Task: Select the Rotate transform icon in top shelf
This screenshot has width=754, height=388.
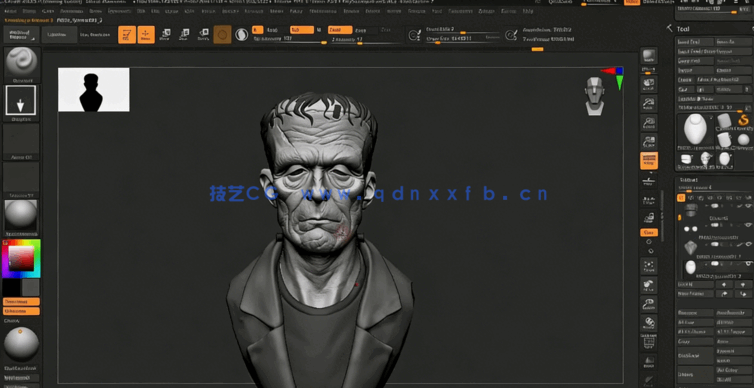Action: (203, 34)
